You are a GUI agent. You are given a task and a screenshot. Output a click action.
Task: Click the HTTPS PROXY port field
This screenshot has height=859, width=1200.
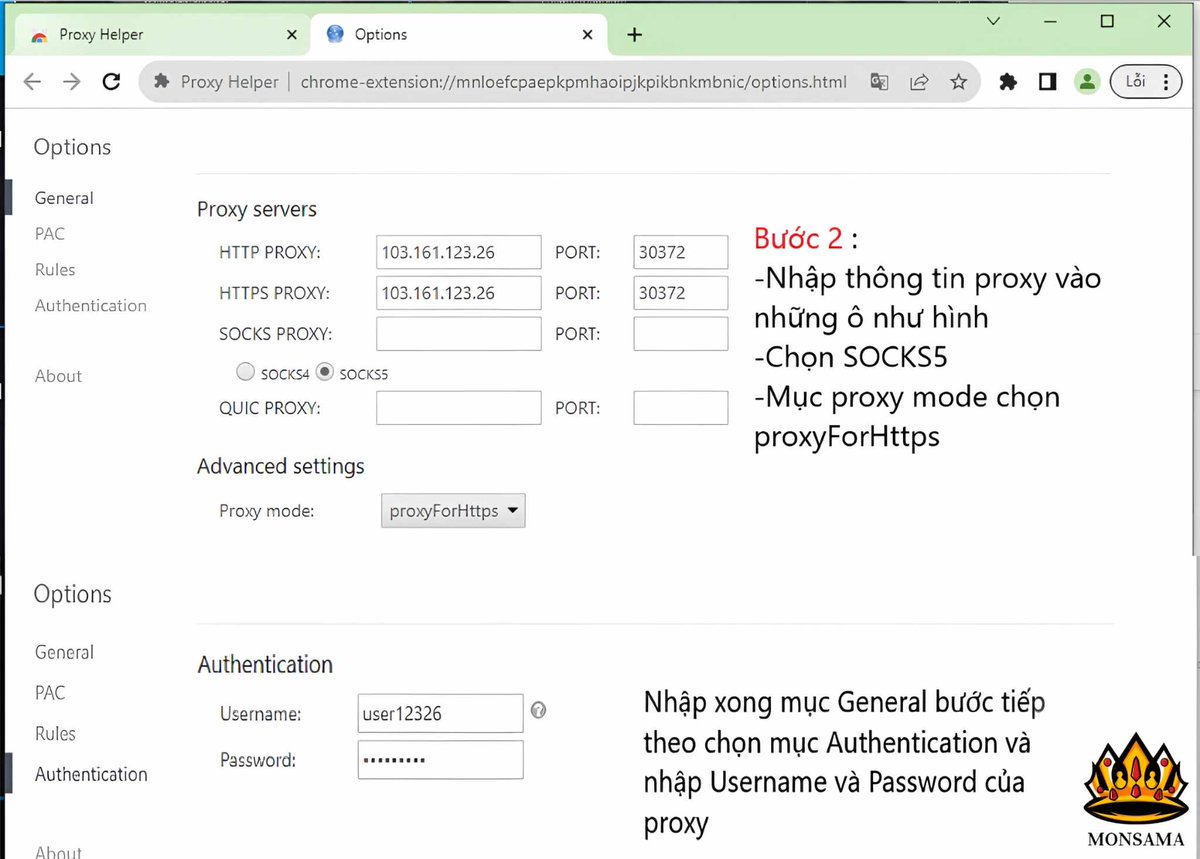[681, 293]
